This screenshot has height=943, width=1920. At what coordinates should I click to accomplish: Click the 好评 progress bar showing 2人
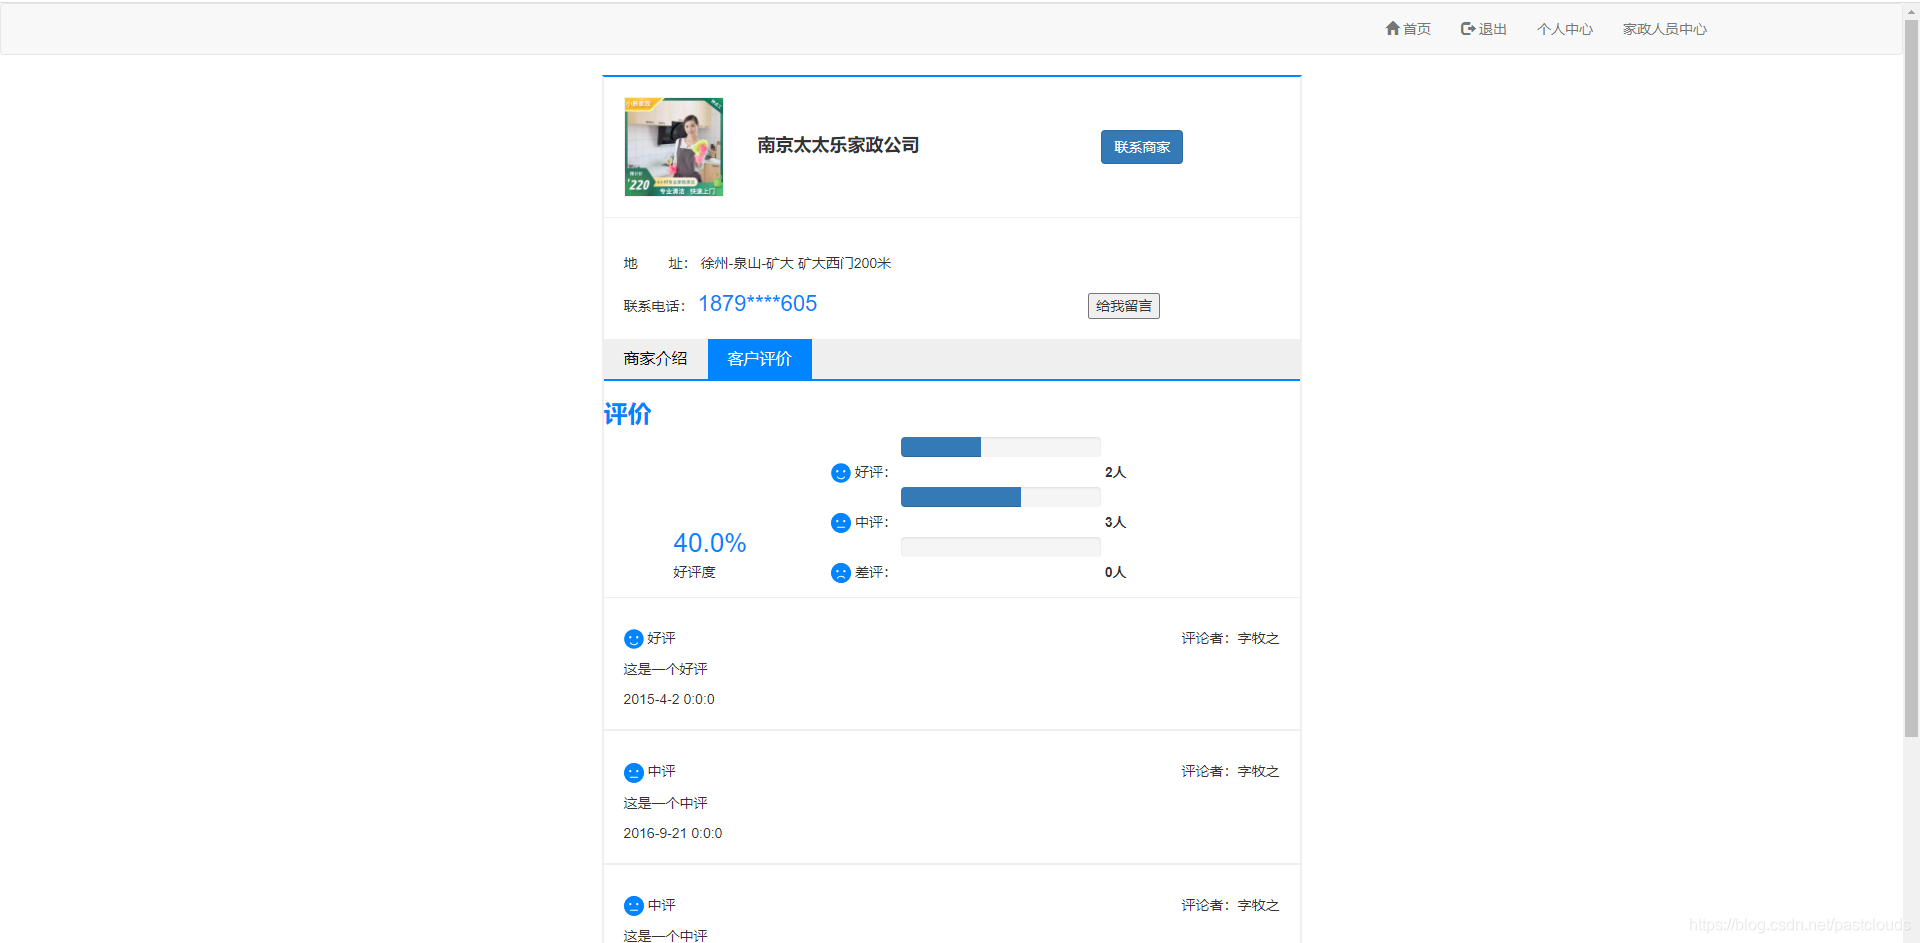(x=1000, y=447)
